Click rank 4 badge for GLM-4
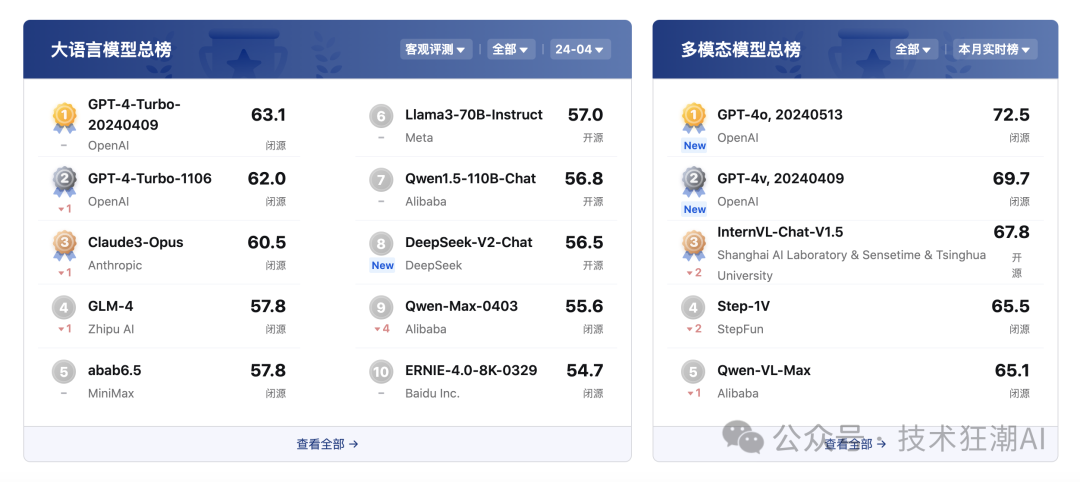The width and height of the screenshot is (1080, 482). tap(64, 307)
